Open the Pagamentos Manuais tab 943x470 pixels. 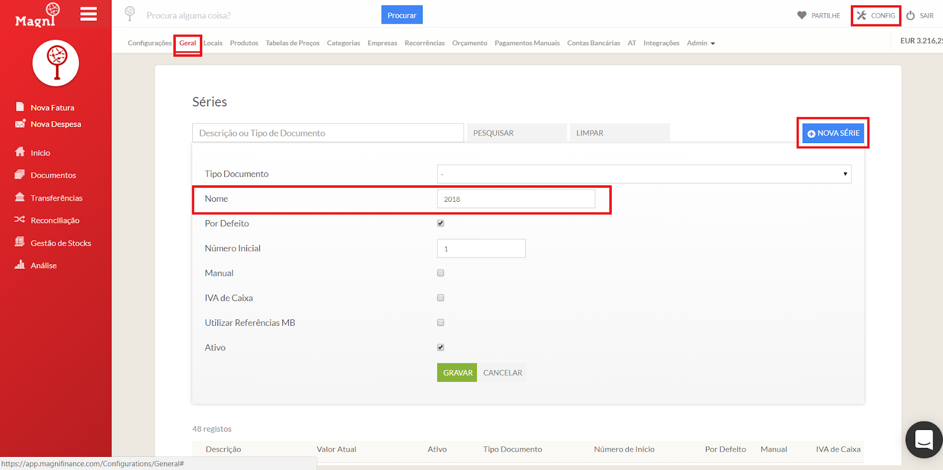pyautogui.click(x=527, y=43)
